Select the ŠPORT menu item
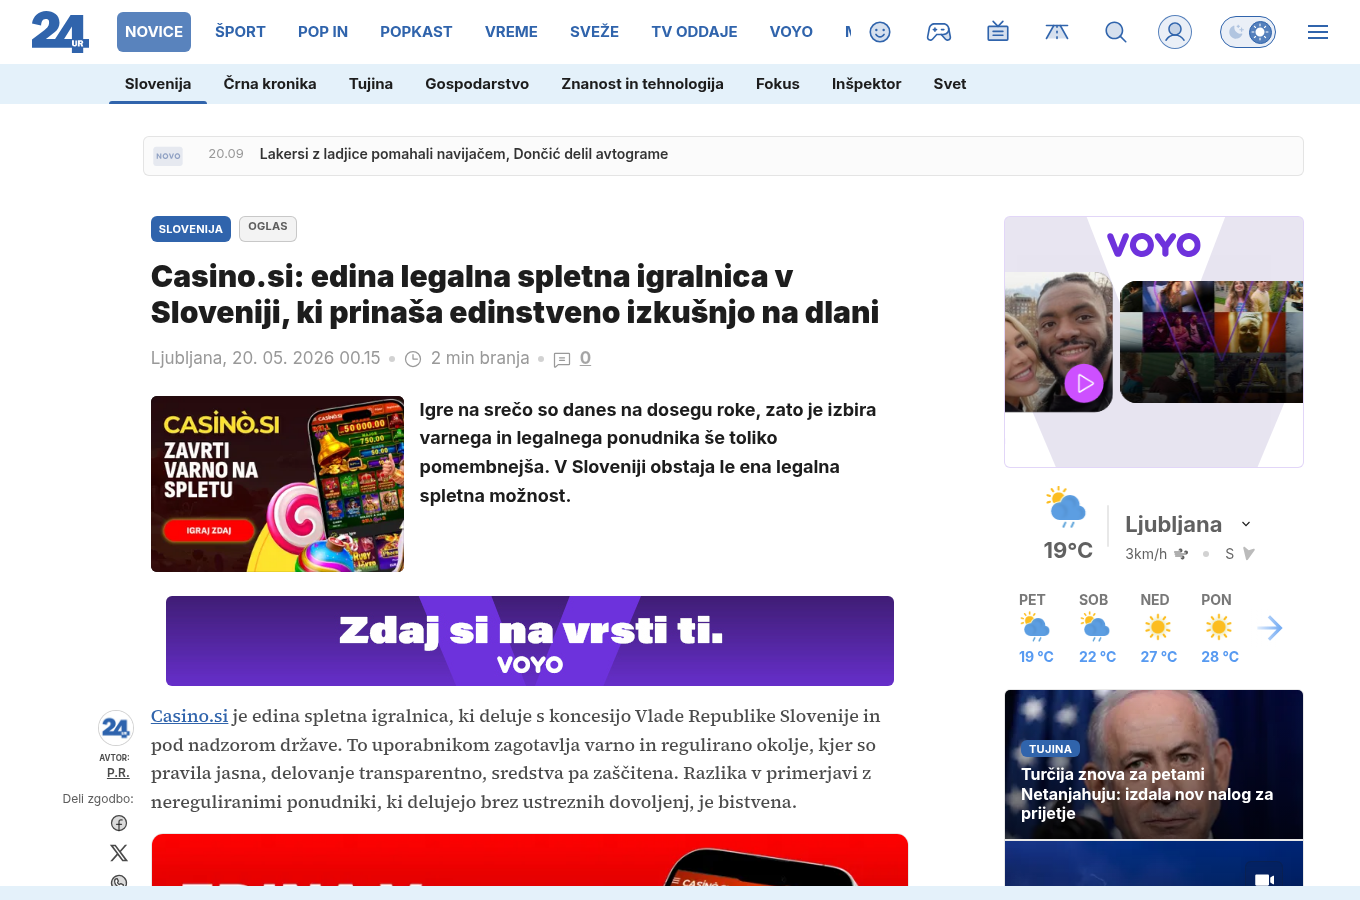This screenshot has width=1360, height=900. click(240, 32)
